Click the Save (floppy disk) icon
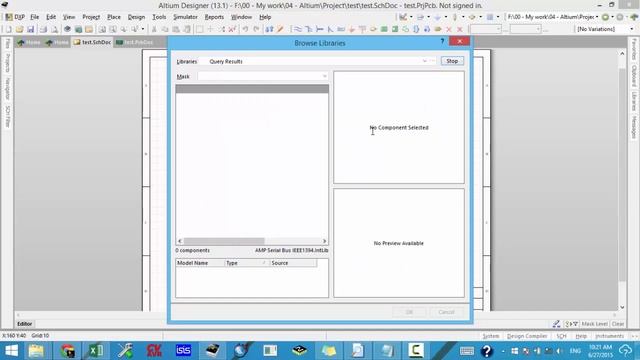The height and width of the screenshot is (360, 640). click(30, 29)
